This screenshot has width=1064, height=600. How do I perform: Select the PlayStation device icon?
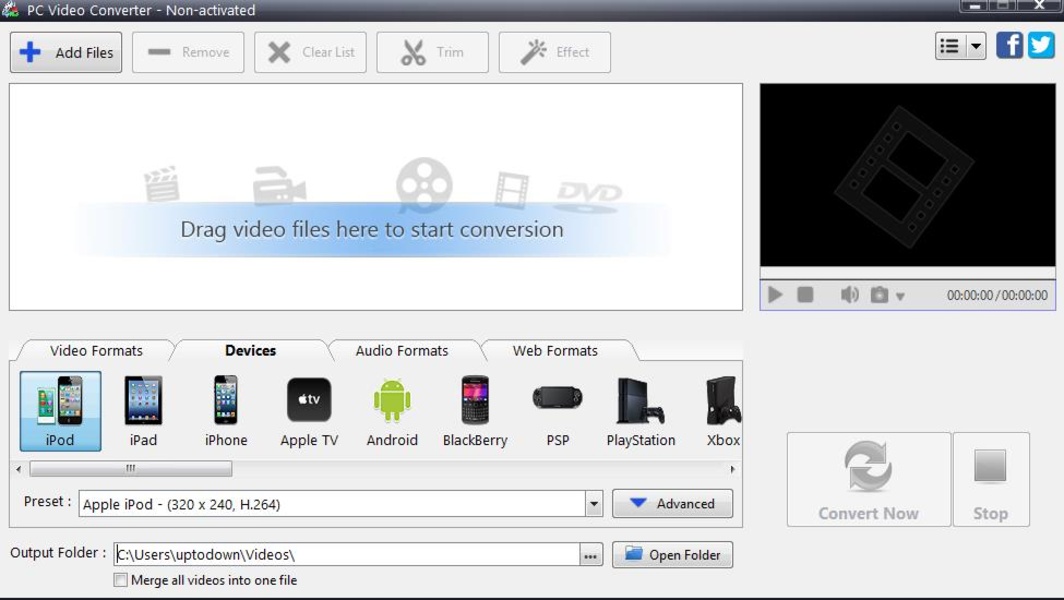point(640,410)
